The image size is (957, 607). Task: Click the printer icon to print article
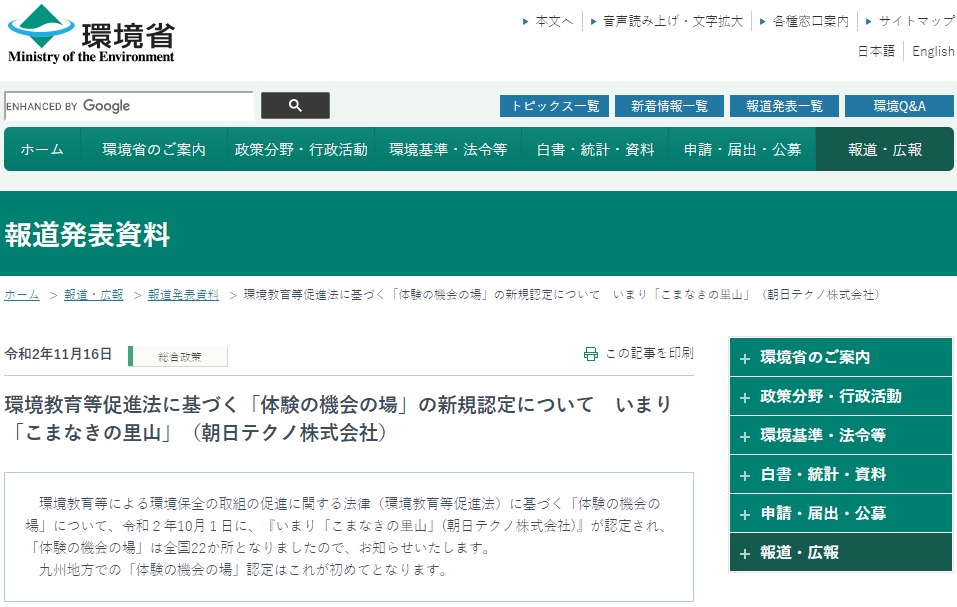591,354
